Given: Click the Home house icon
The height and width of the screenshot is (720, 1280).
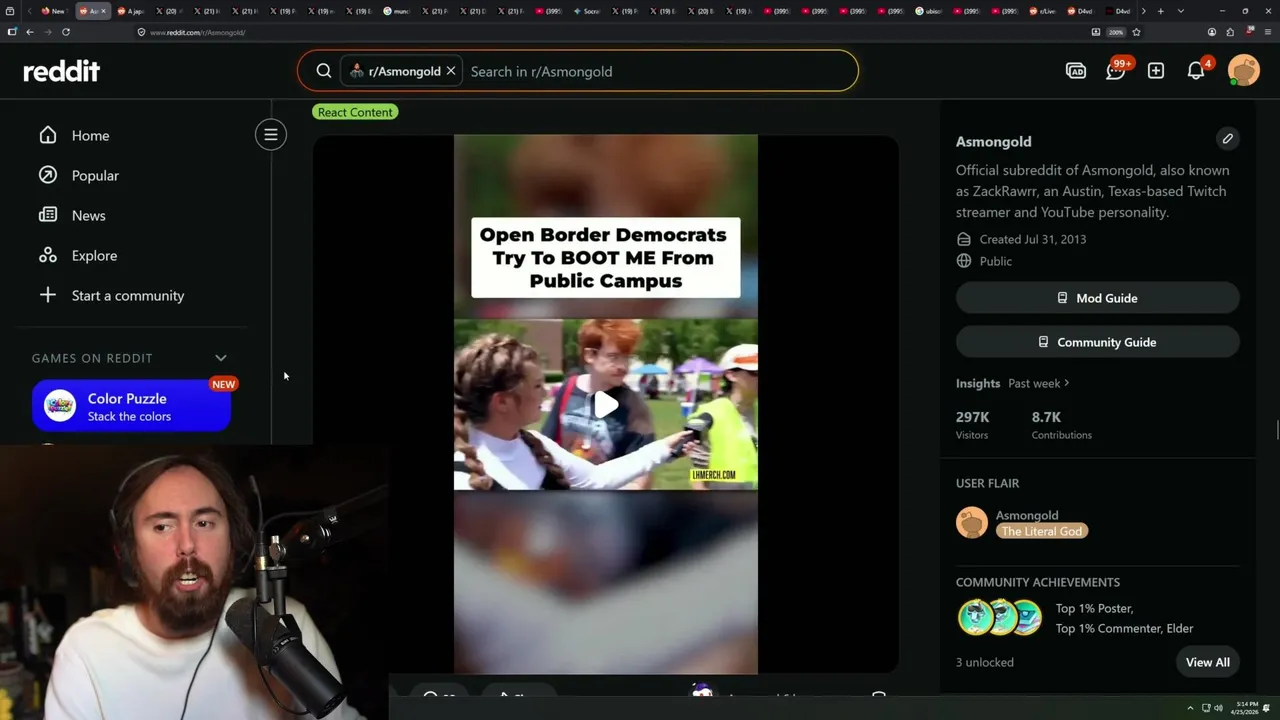Looking at the screenshot, I should pos(48,135).
